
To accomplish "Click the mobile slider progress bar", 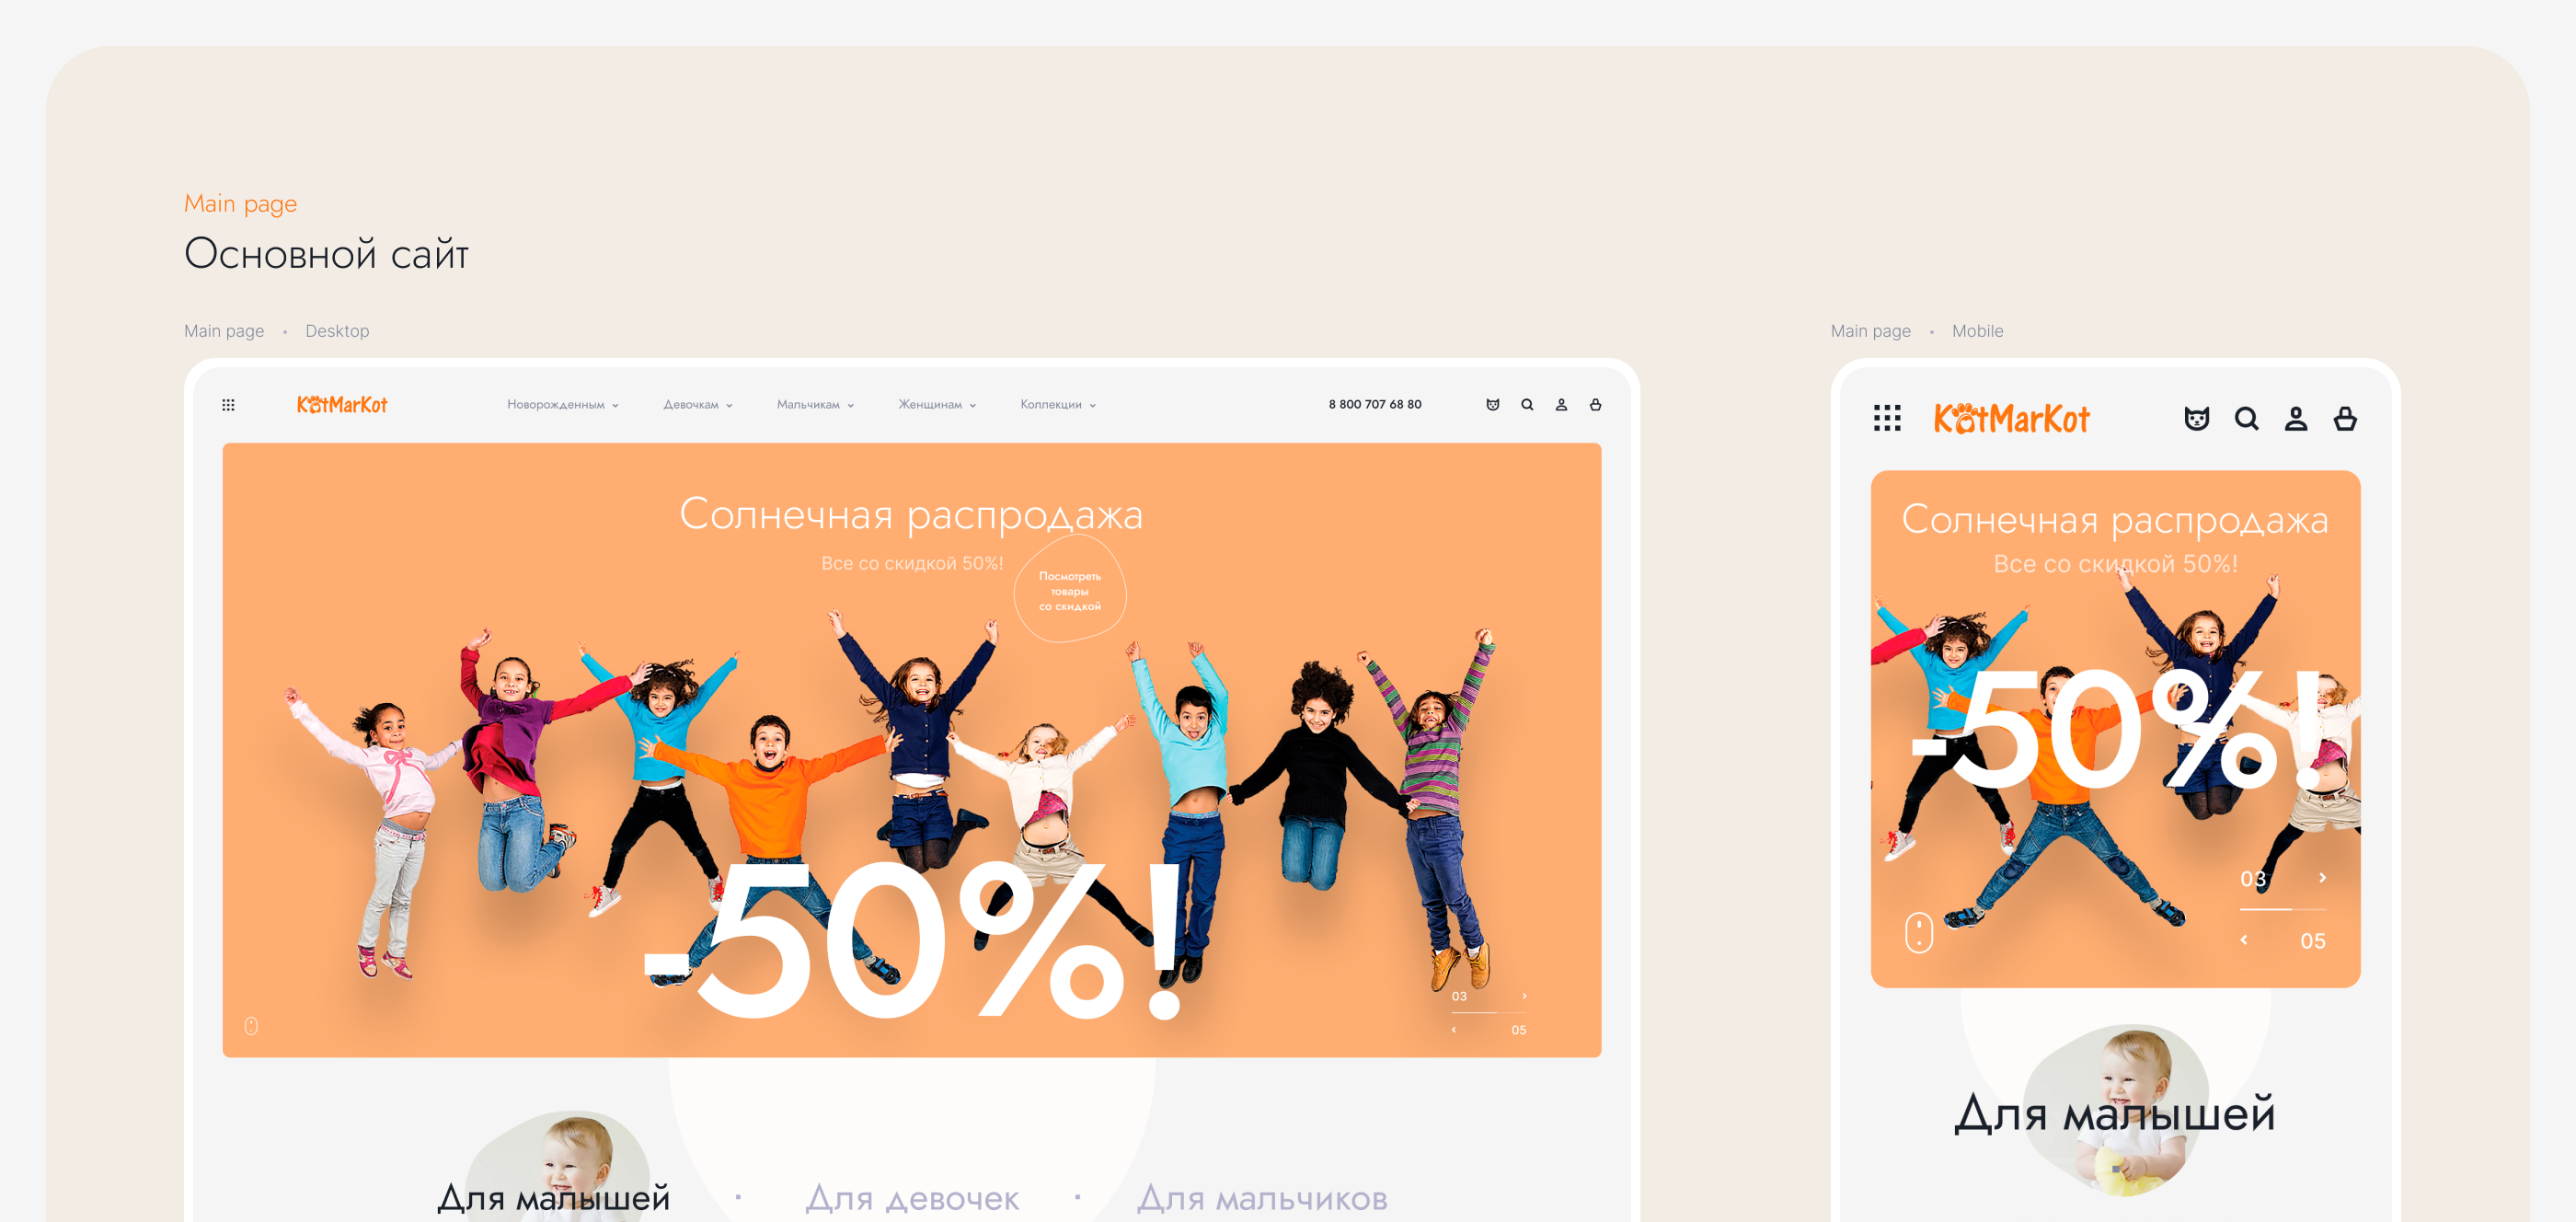I will (2283, 909).
